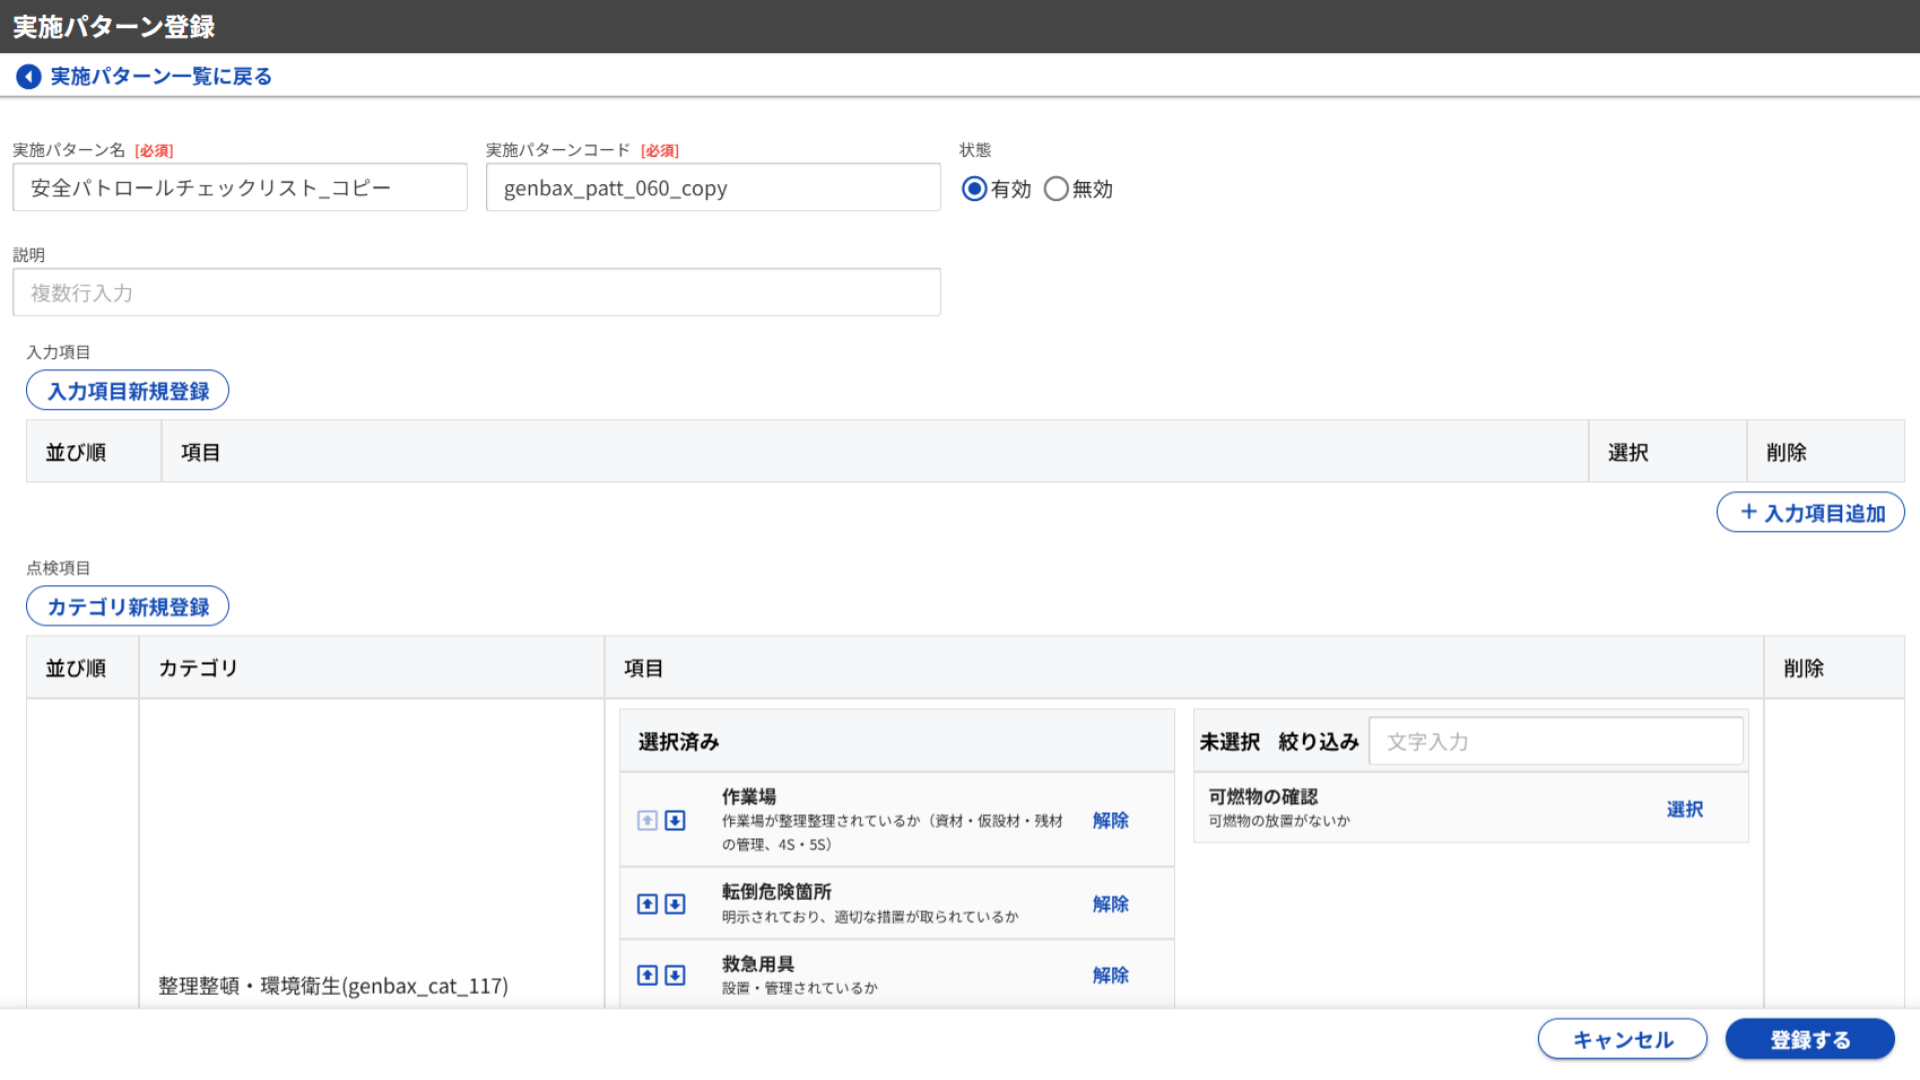Screen dimensions: 1920x1080
Task: Focus the 絞り込み filter text field
Action: (1555, 742)
